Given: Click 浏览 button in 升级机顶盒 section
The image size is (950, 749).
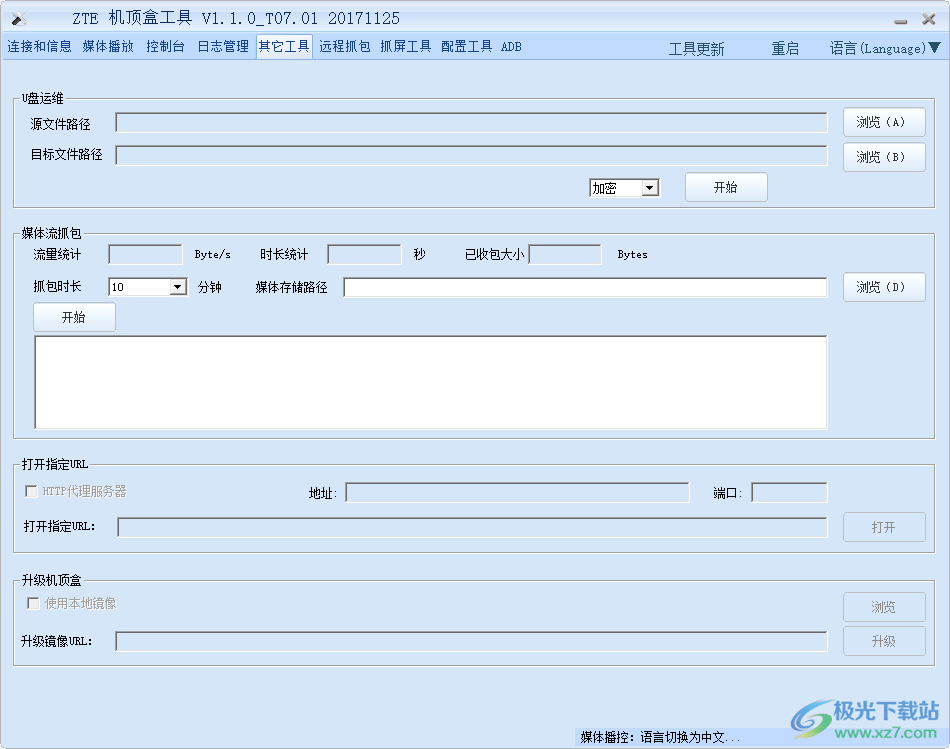Looking at the screenshot, I should (x=884, y=607).
